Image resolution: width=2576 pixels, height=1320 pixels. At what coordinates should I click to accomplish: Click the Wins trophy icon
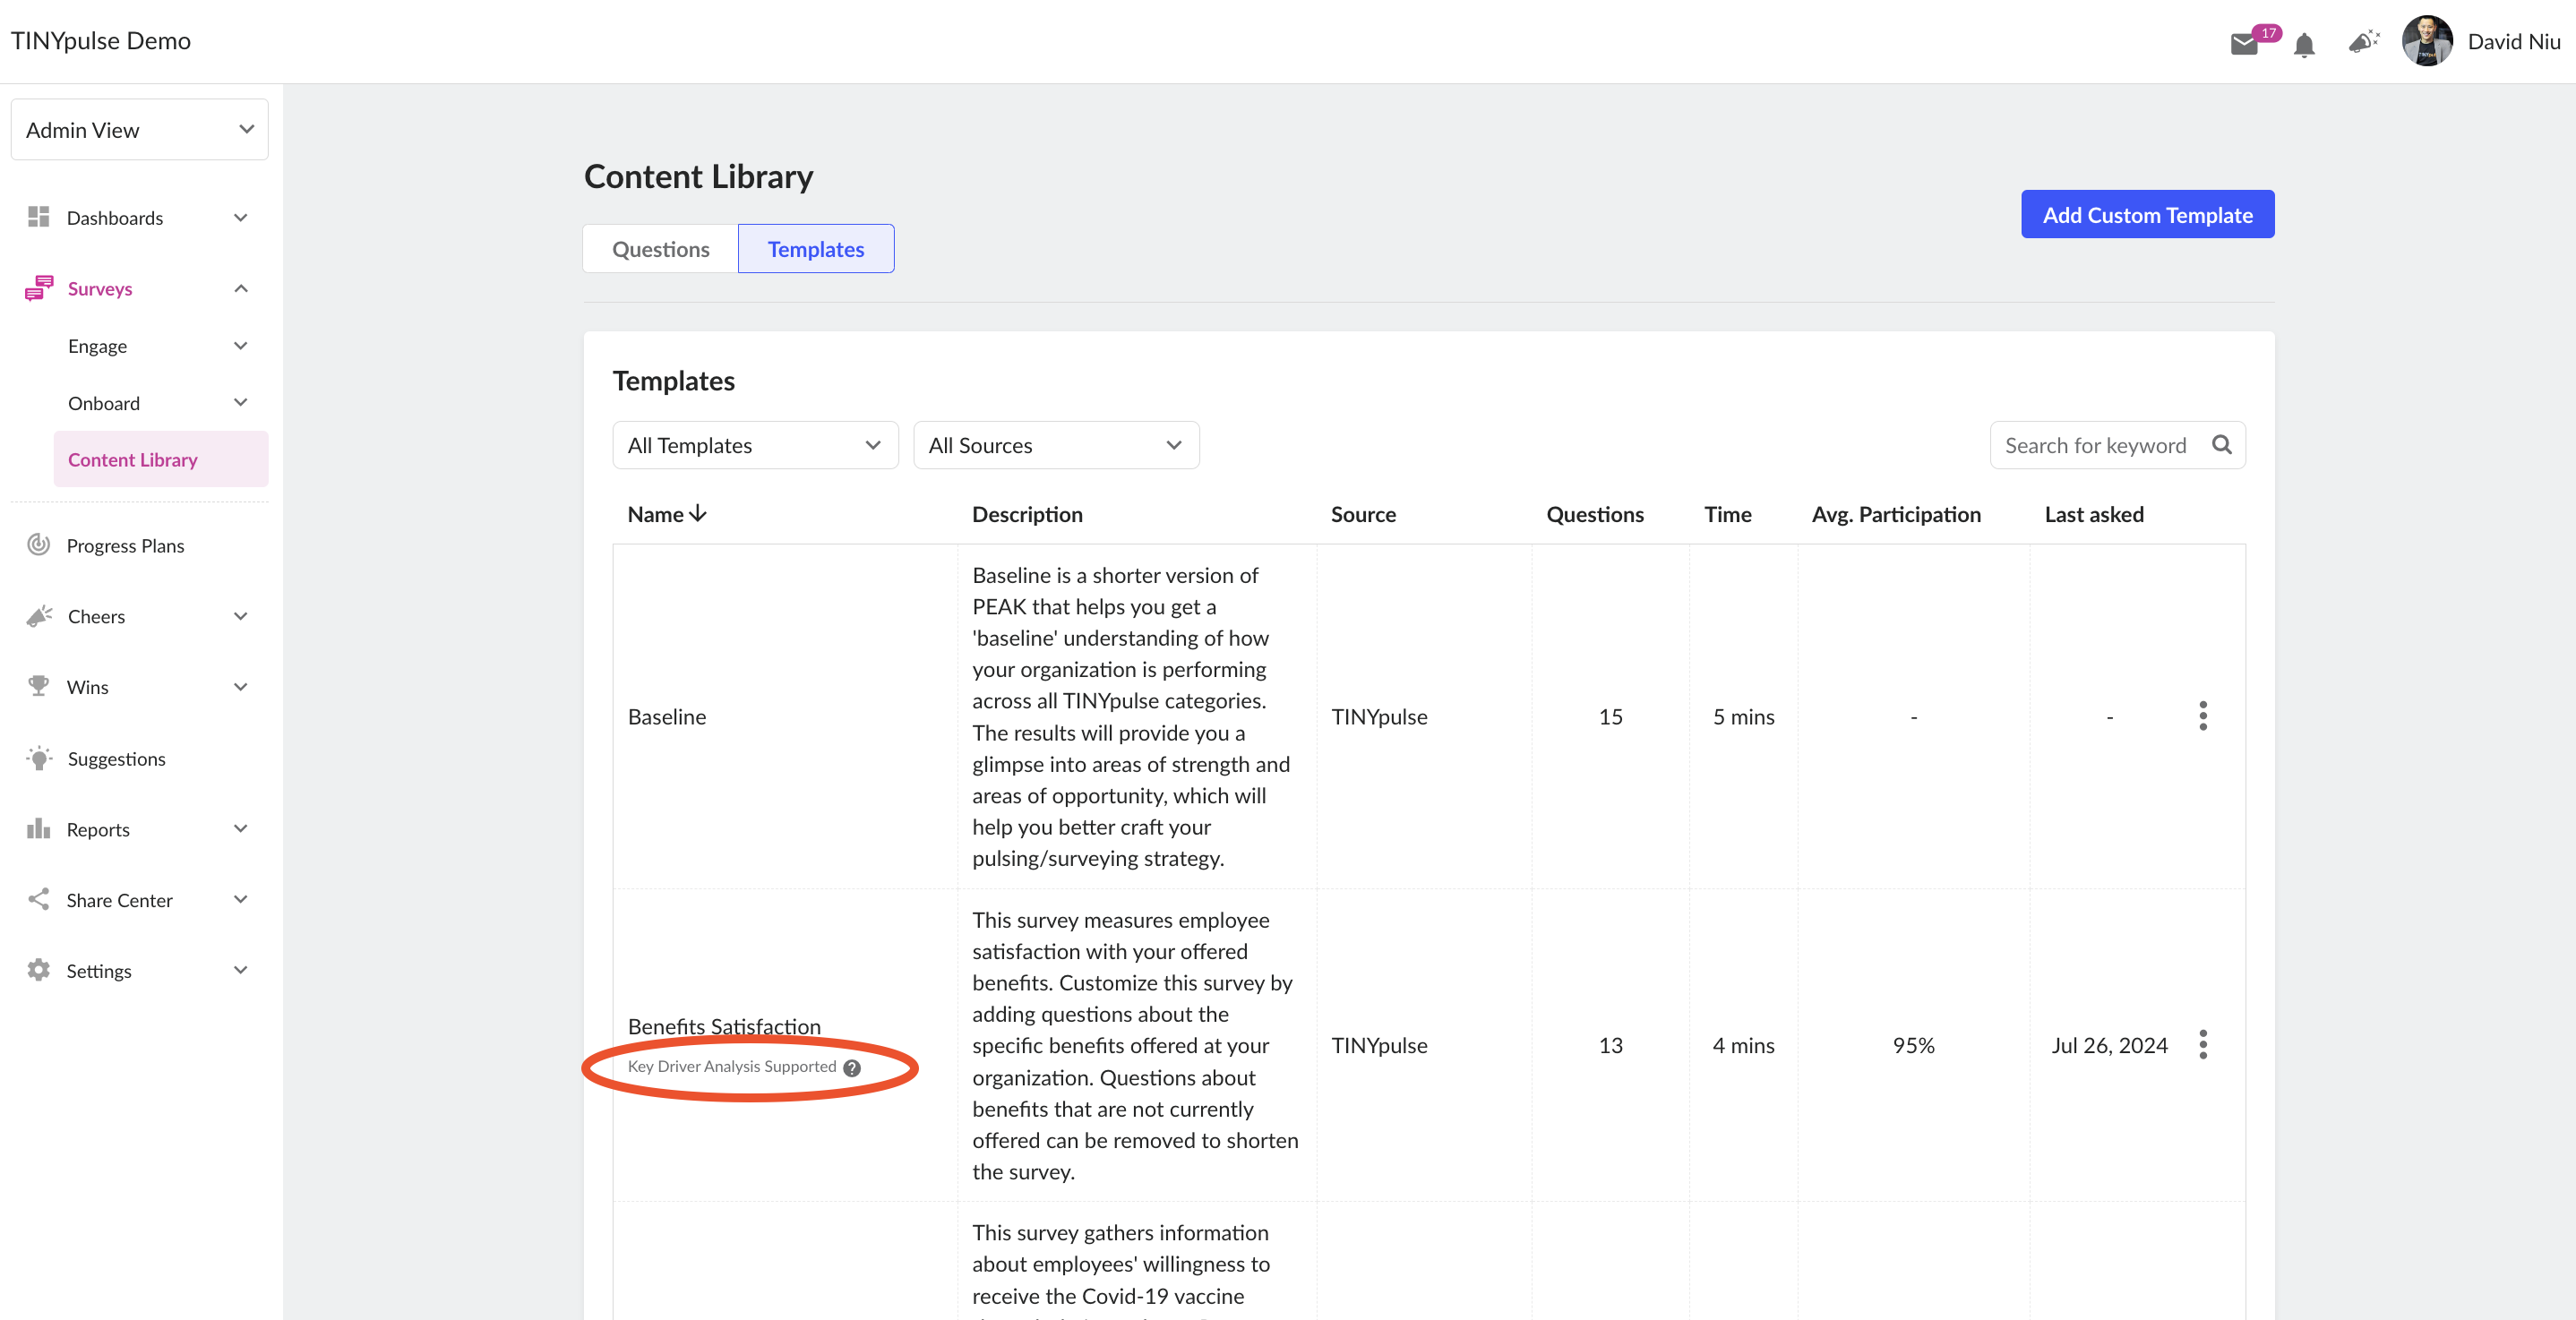click(x=39, y=686)
